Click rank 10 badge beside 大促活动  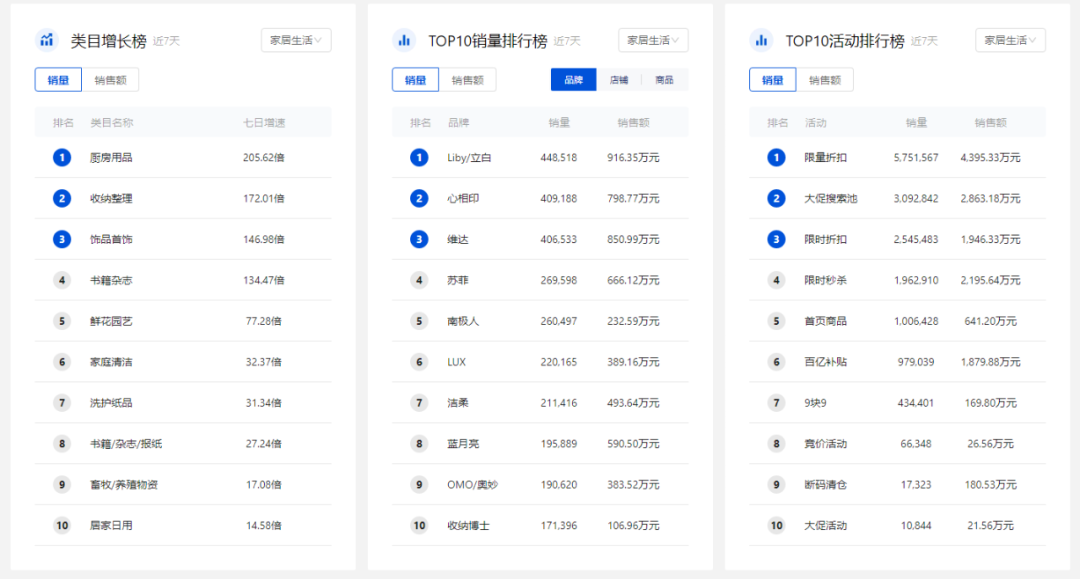[776, 525]
